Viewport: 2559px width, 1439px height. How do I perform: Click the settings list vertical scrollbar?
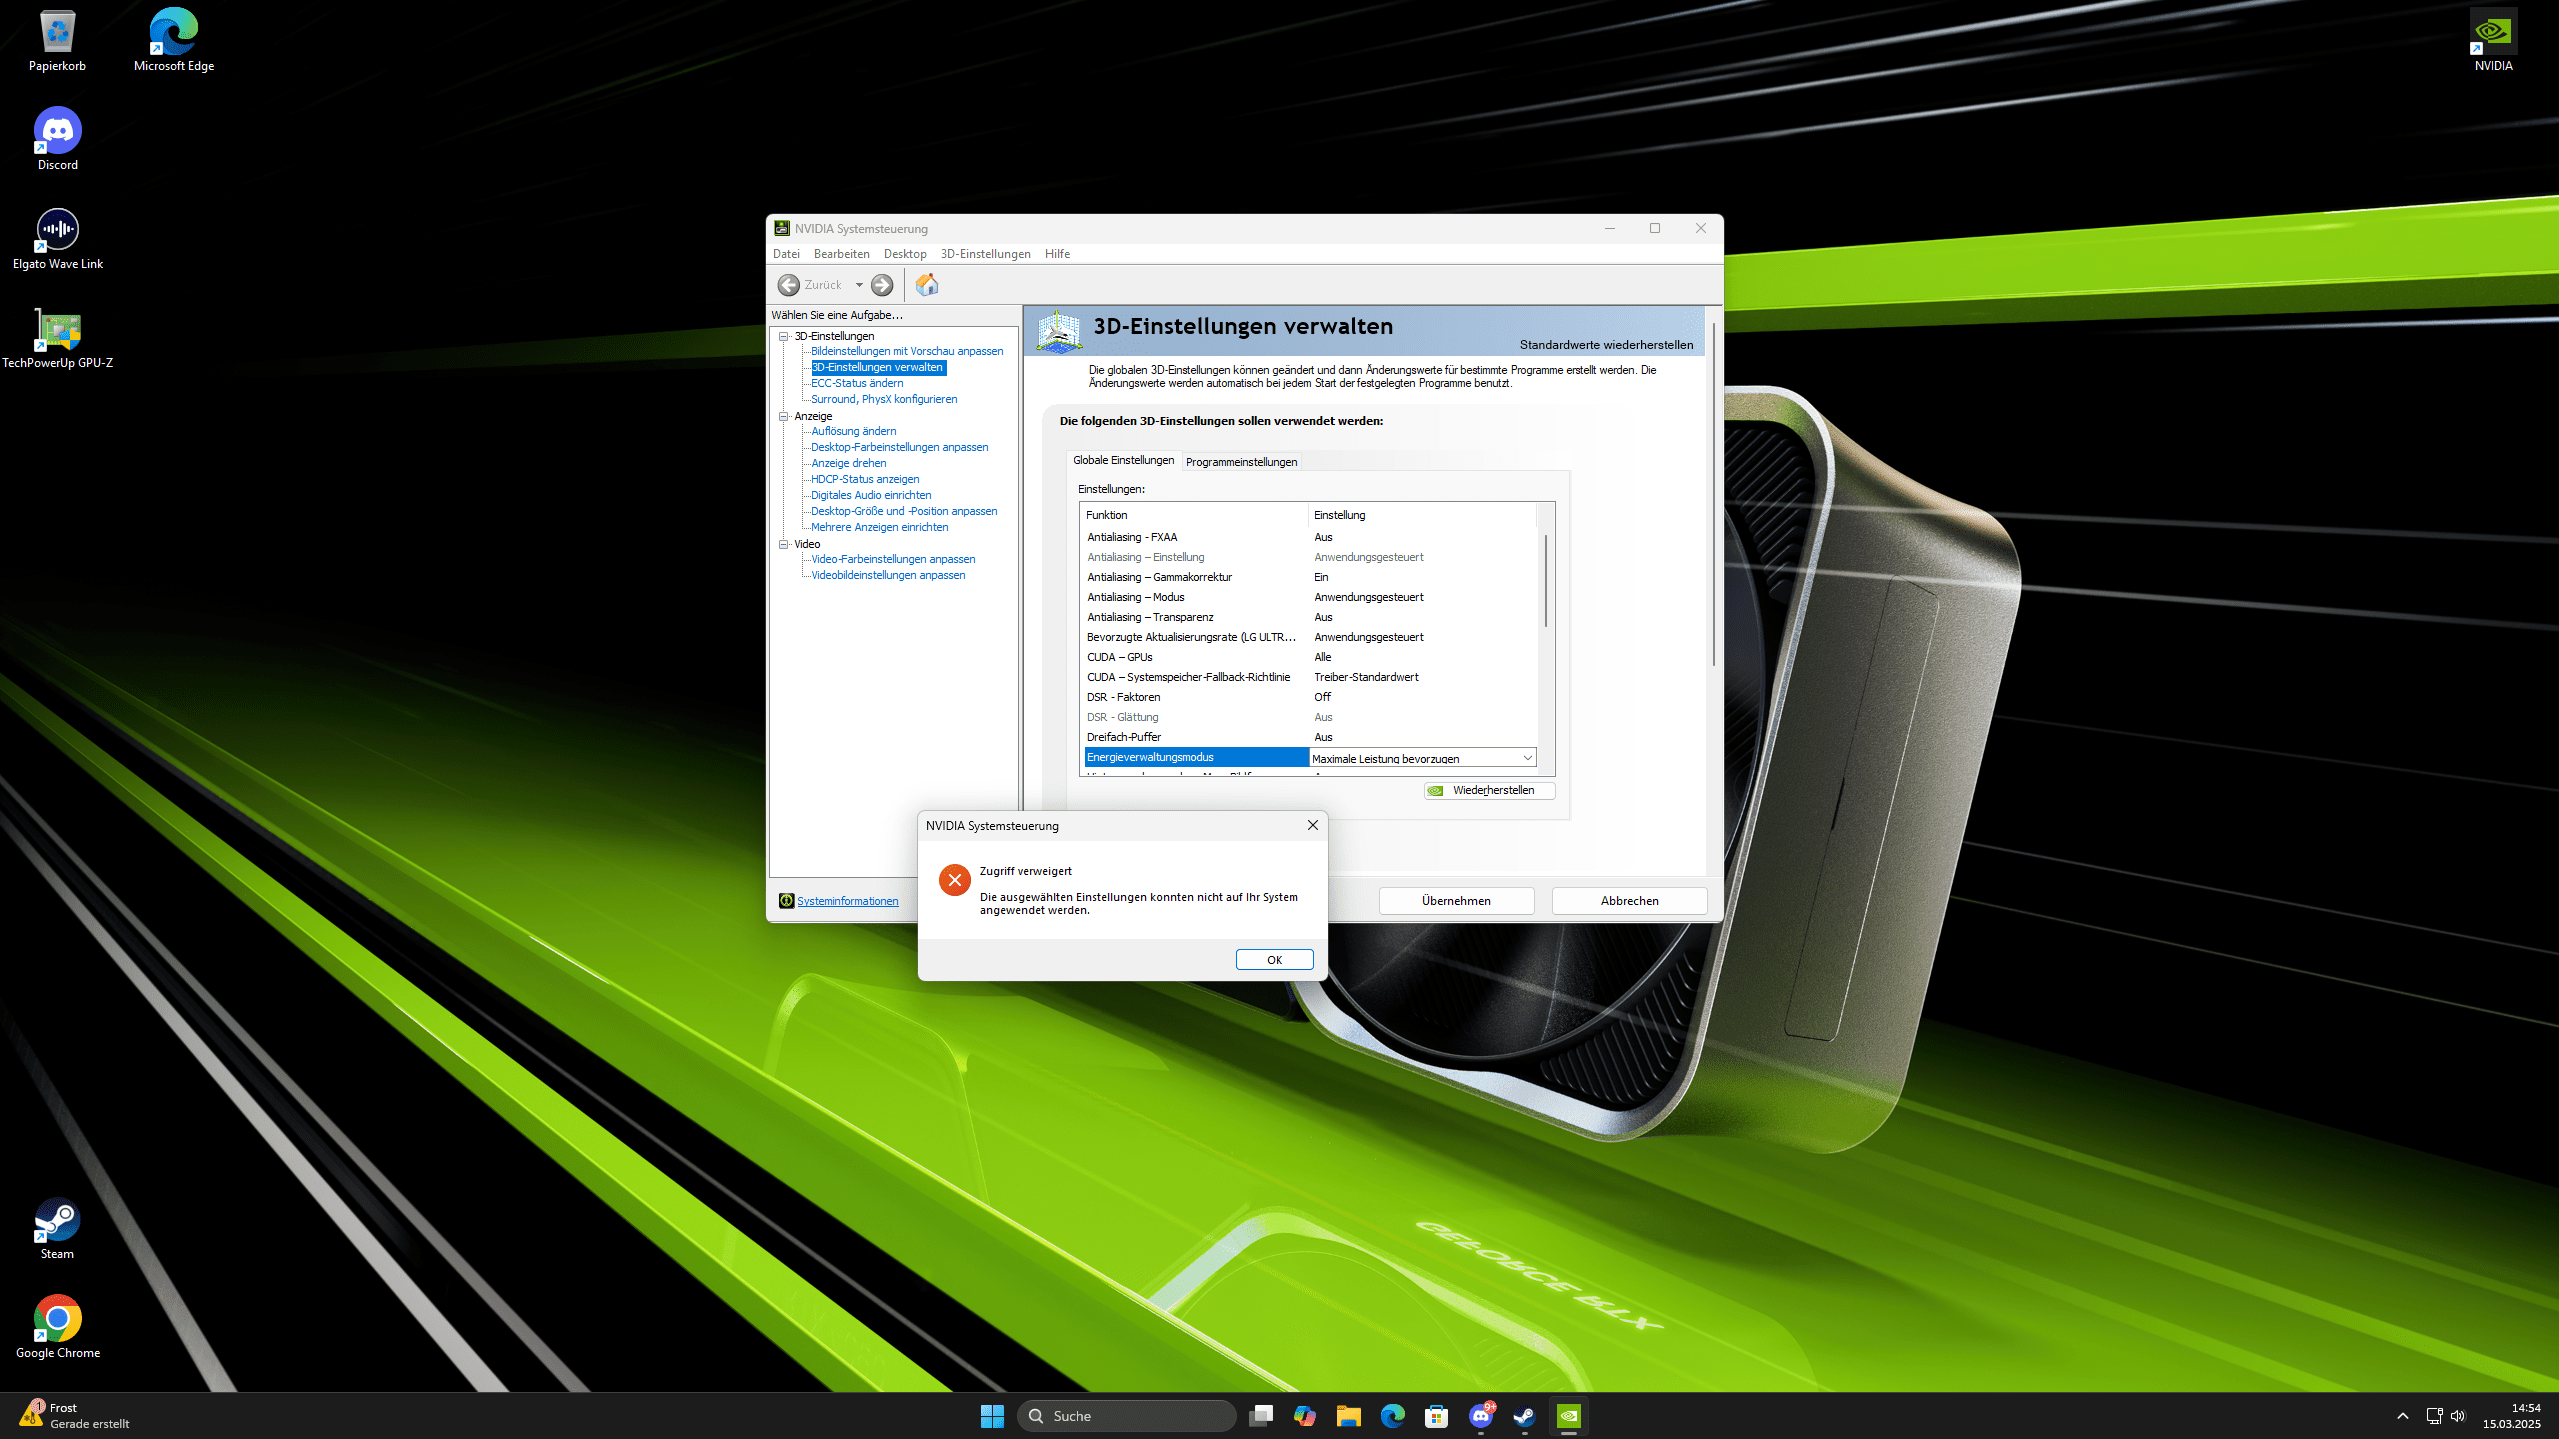[1545, 580]
